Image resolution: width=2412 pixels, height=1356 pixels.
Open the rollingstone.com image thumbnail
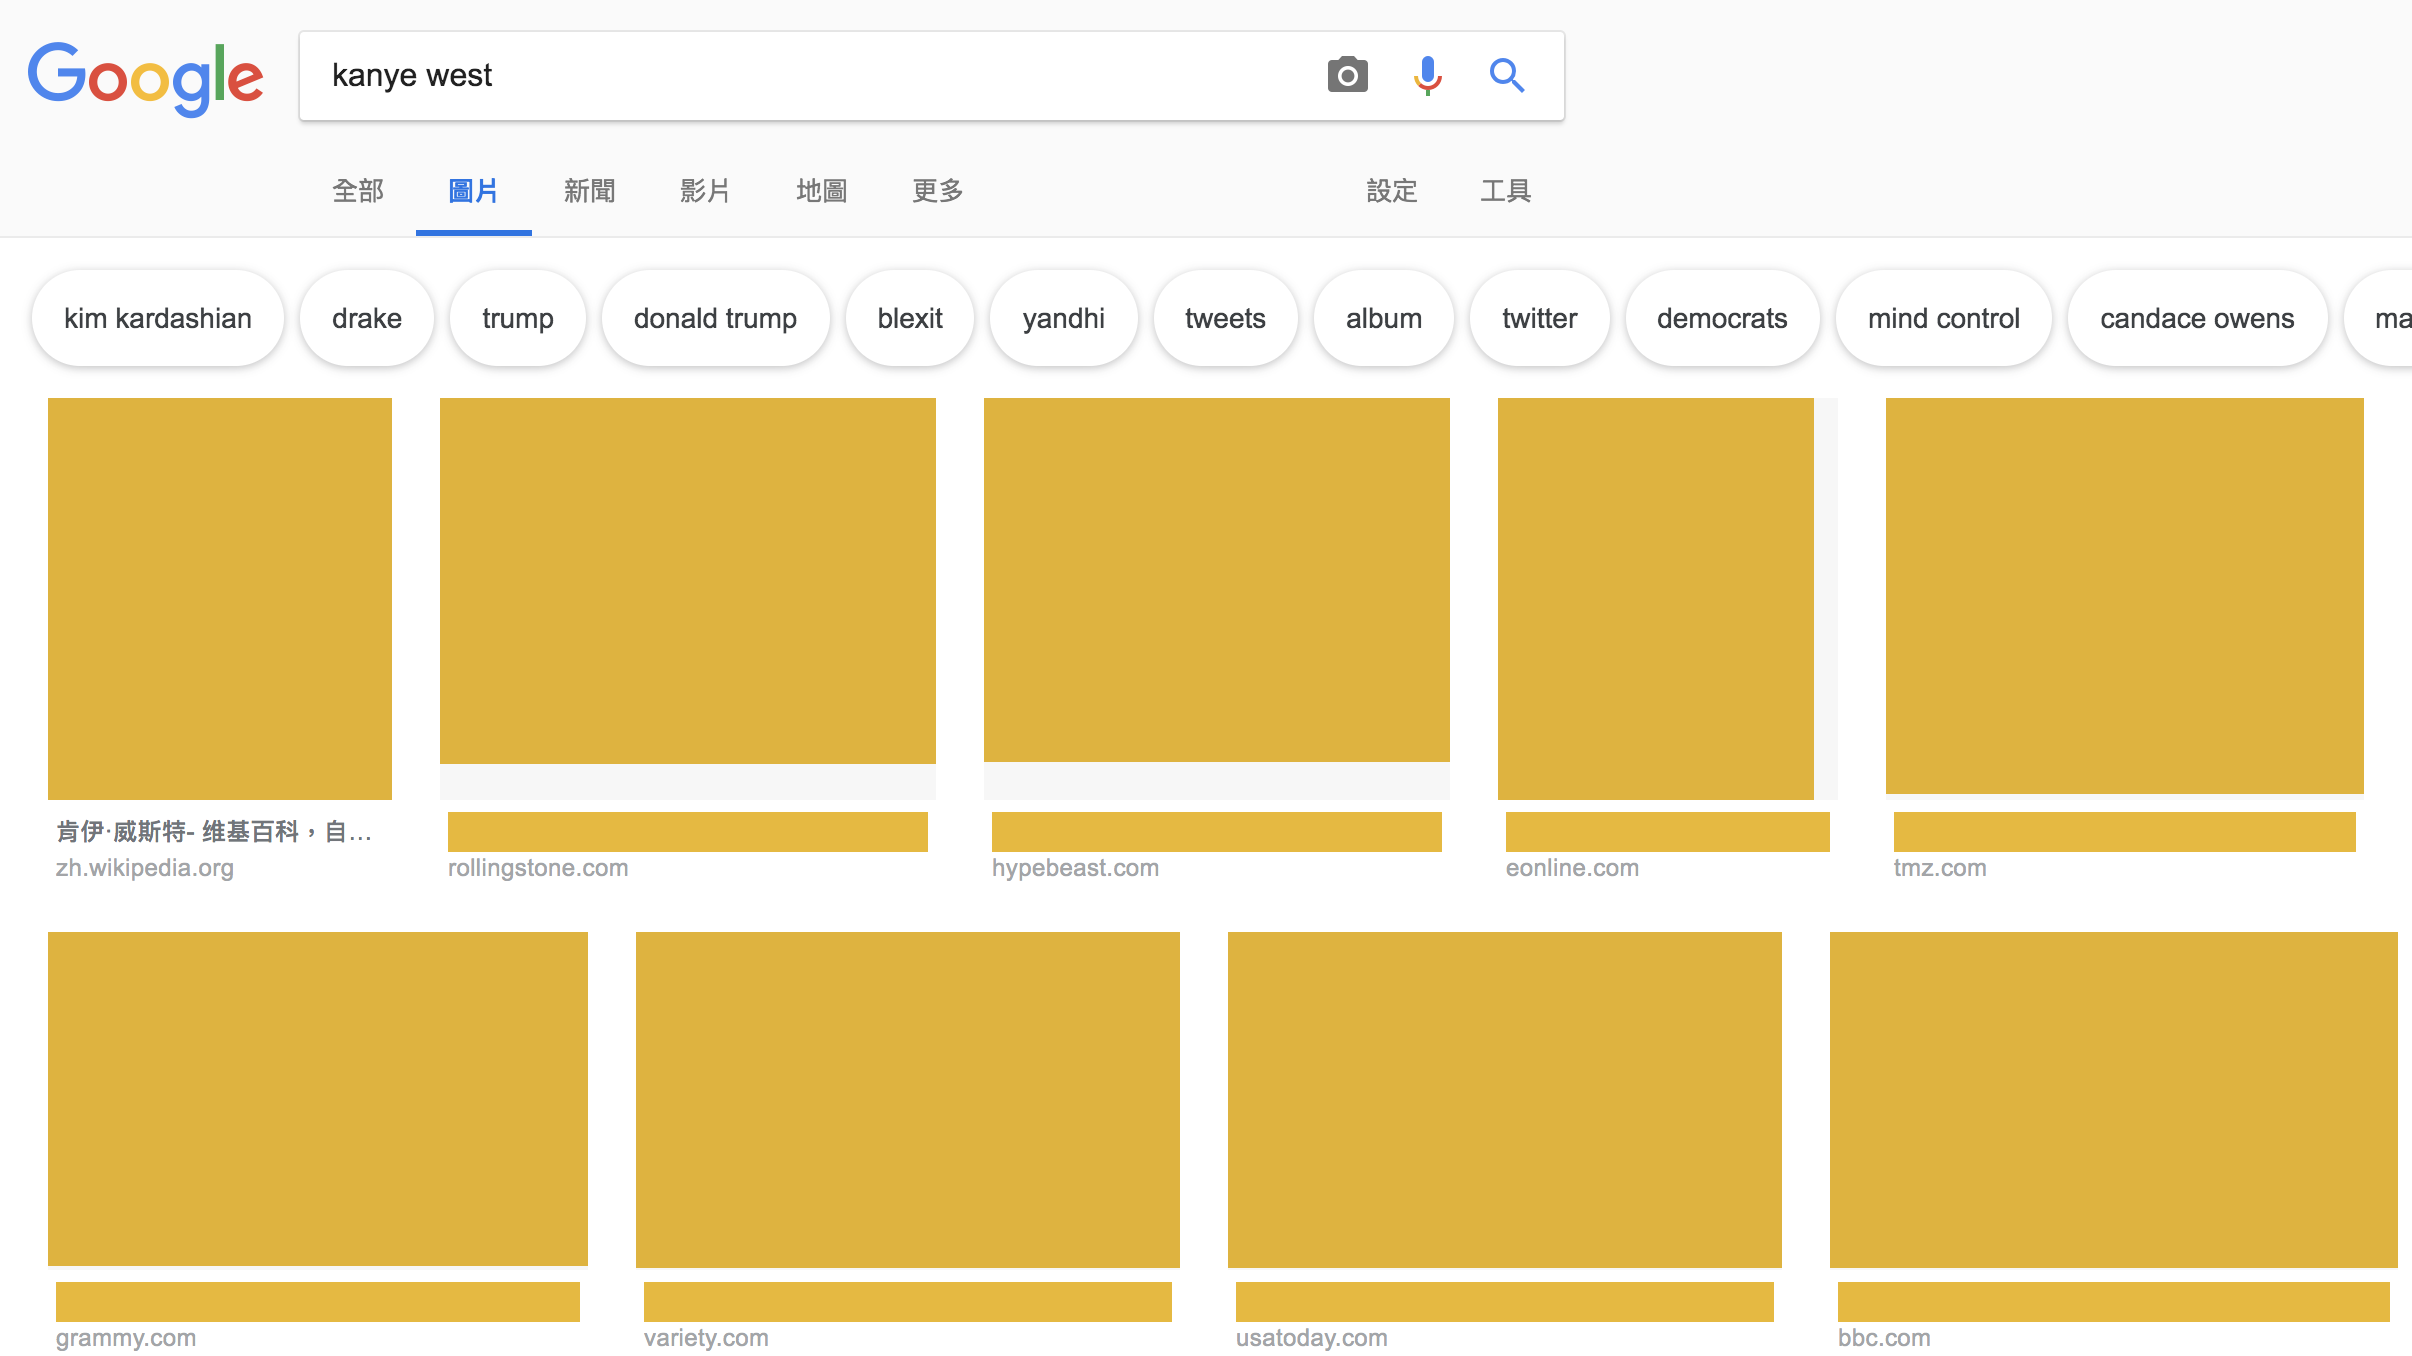click(688, 581)
